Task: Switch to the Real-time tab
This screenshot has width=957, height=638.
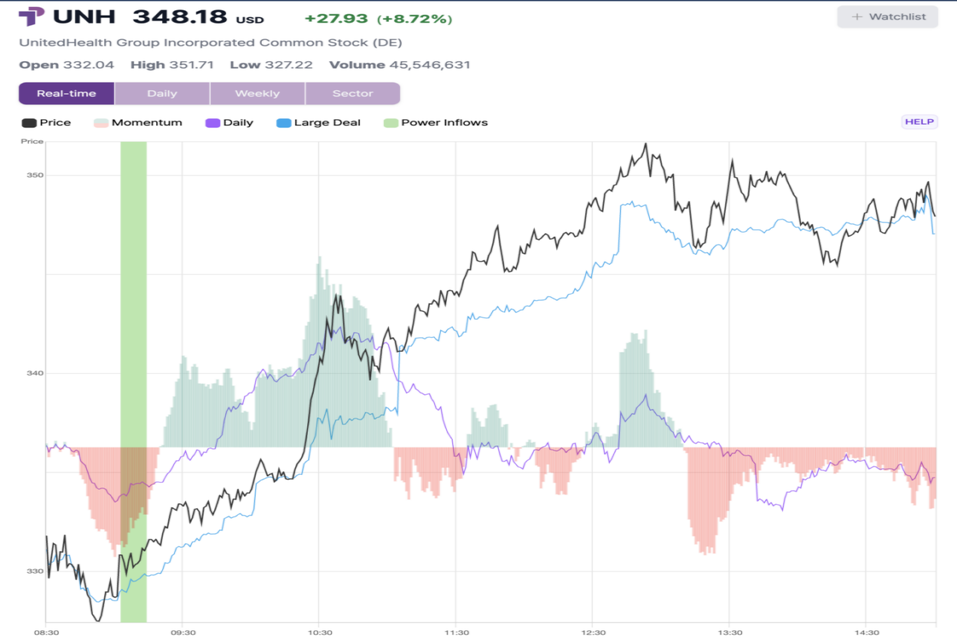Action: pos(66,93)
